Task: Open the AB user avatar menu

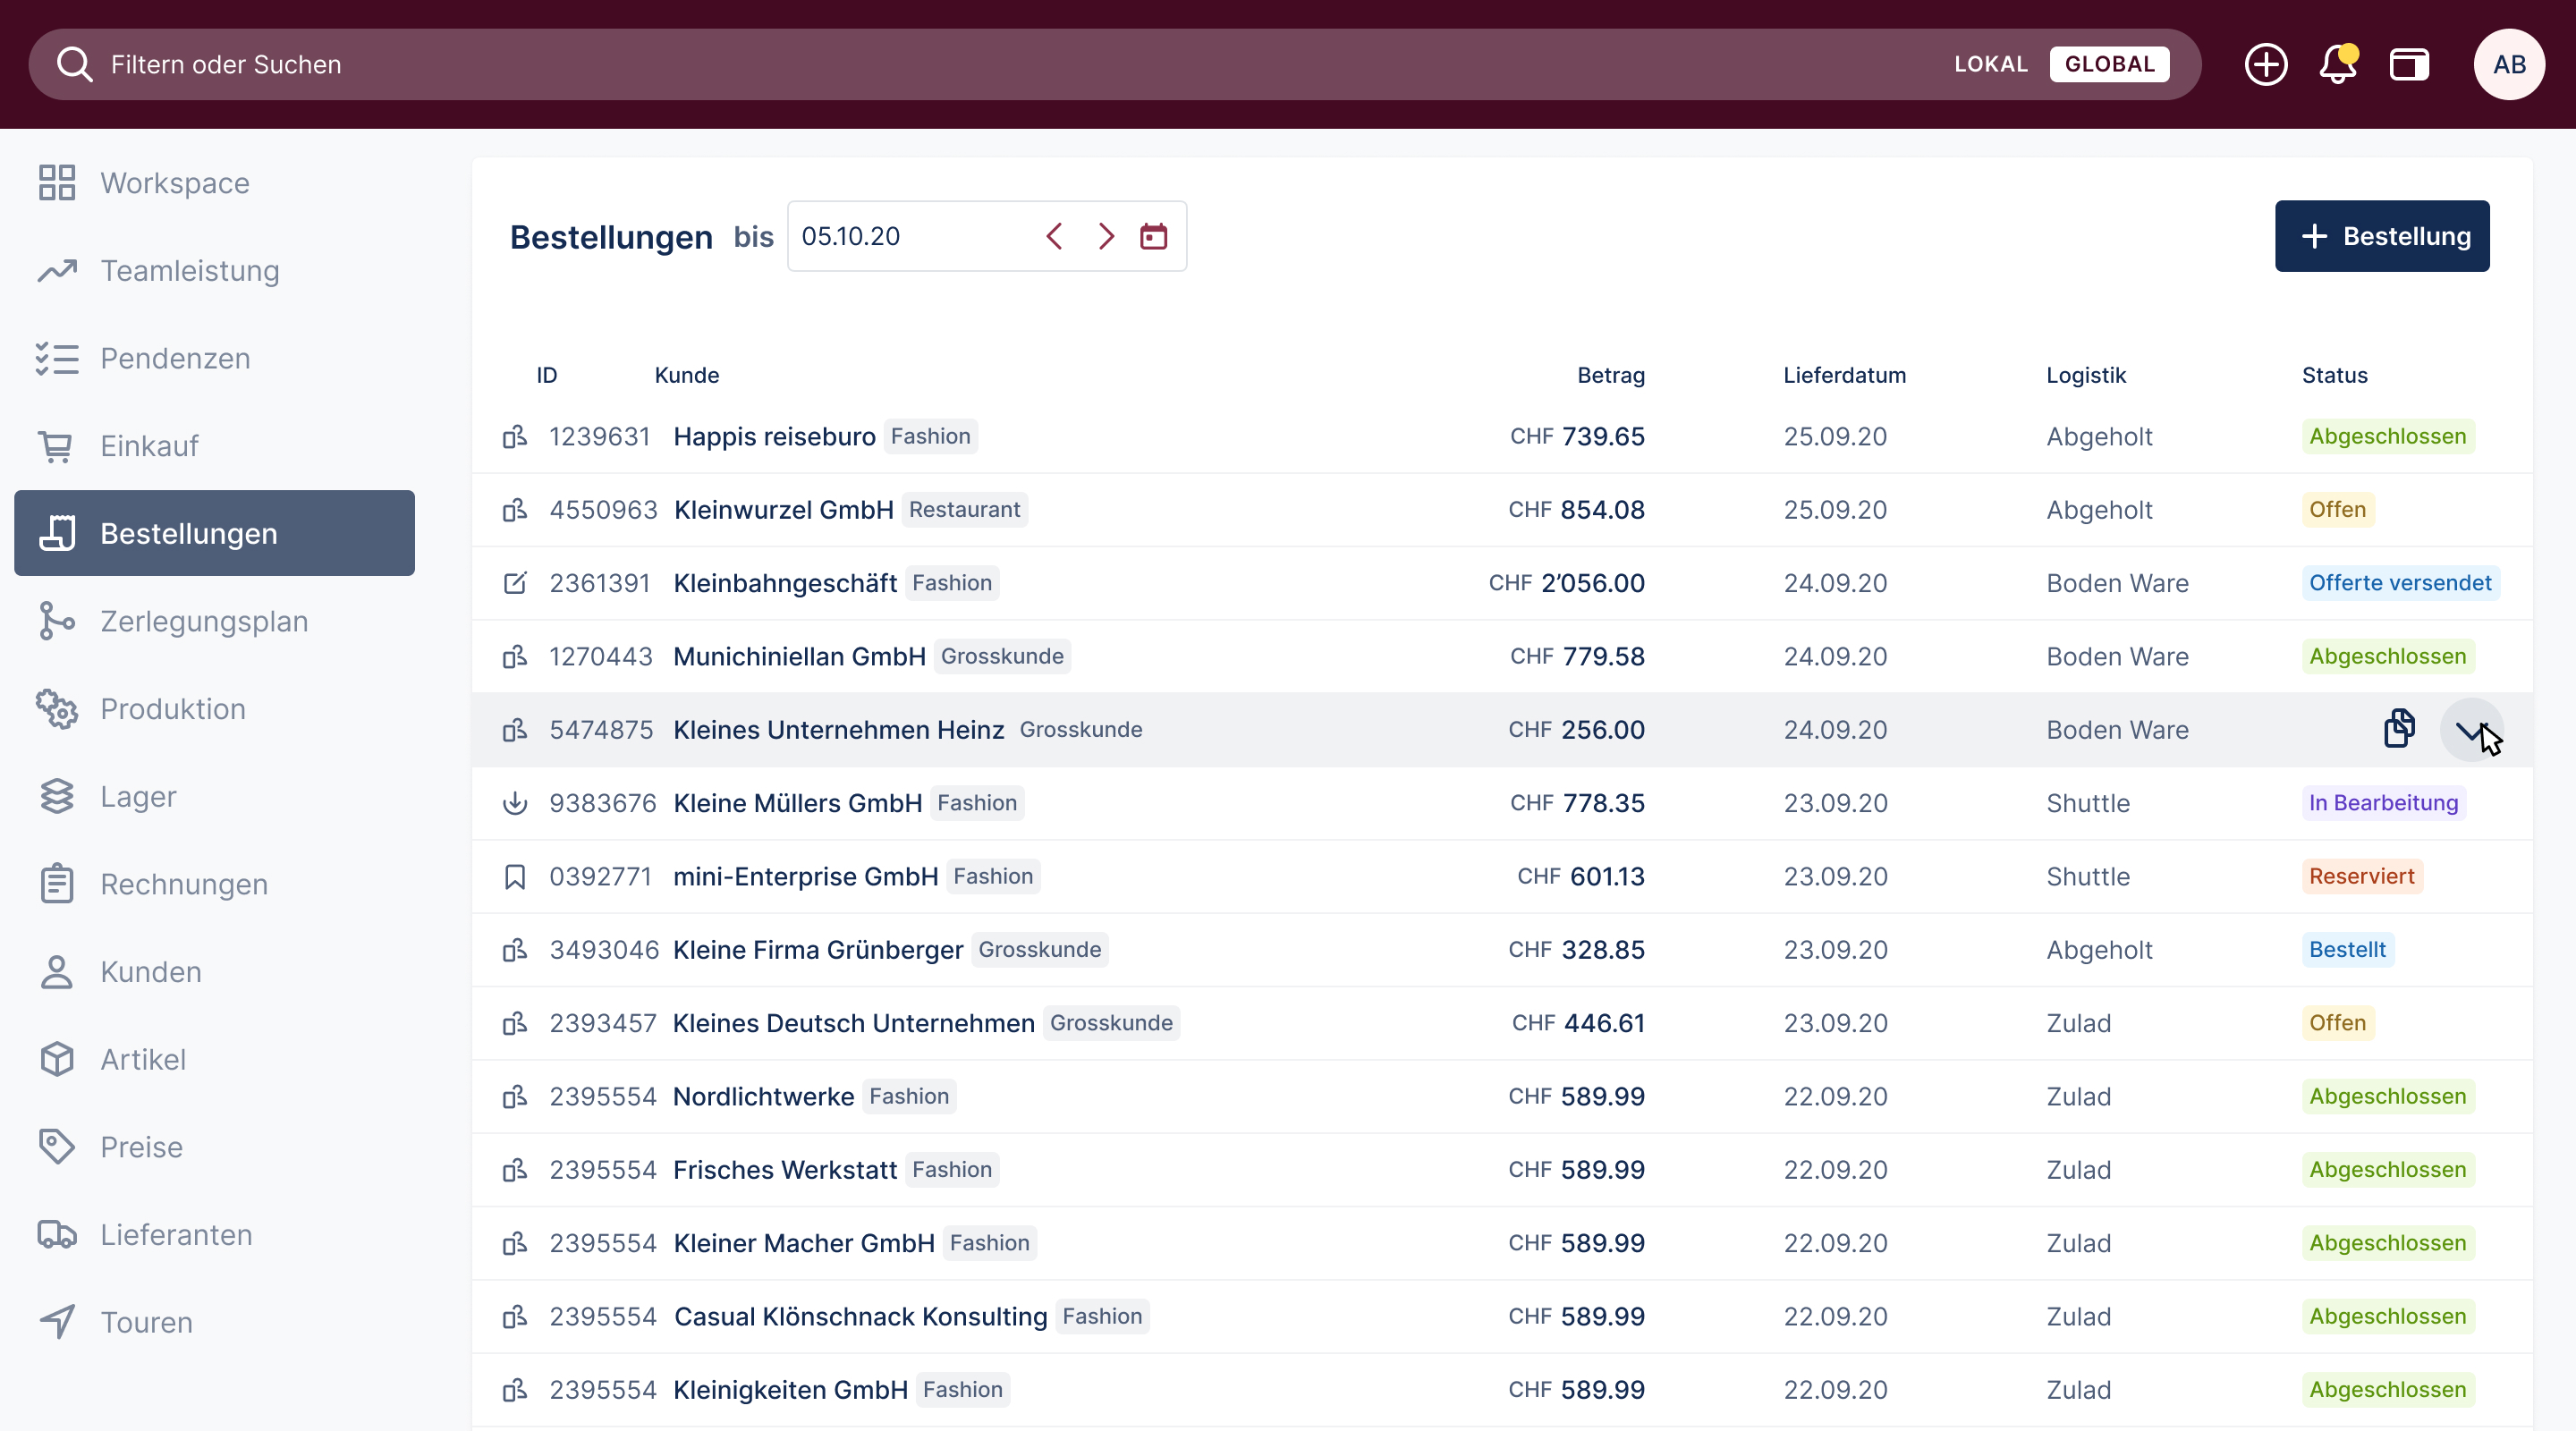Action: (2508, 64)
